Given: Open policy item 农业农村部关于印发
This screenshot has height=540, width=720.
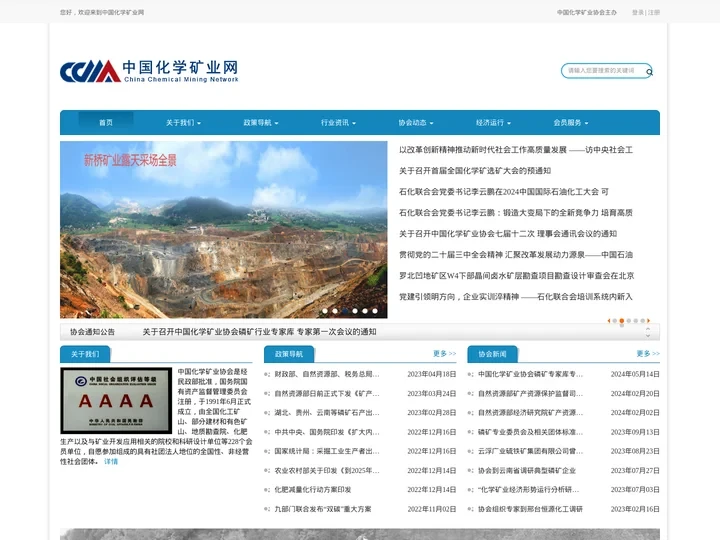Looking at the screenshot, I should tap(327, 471).
